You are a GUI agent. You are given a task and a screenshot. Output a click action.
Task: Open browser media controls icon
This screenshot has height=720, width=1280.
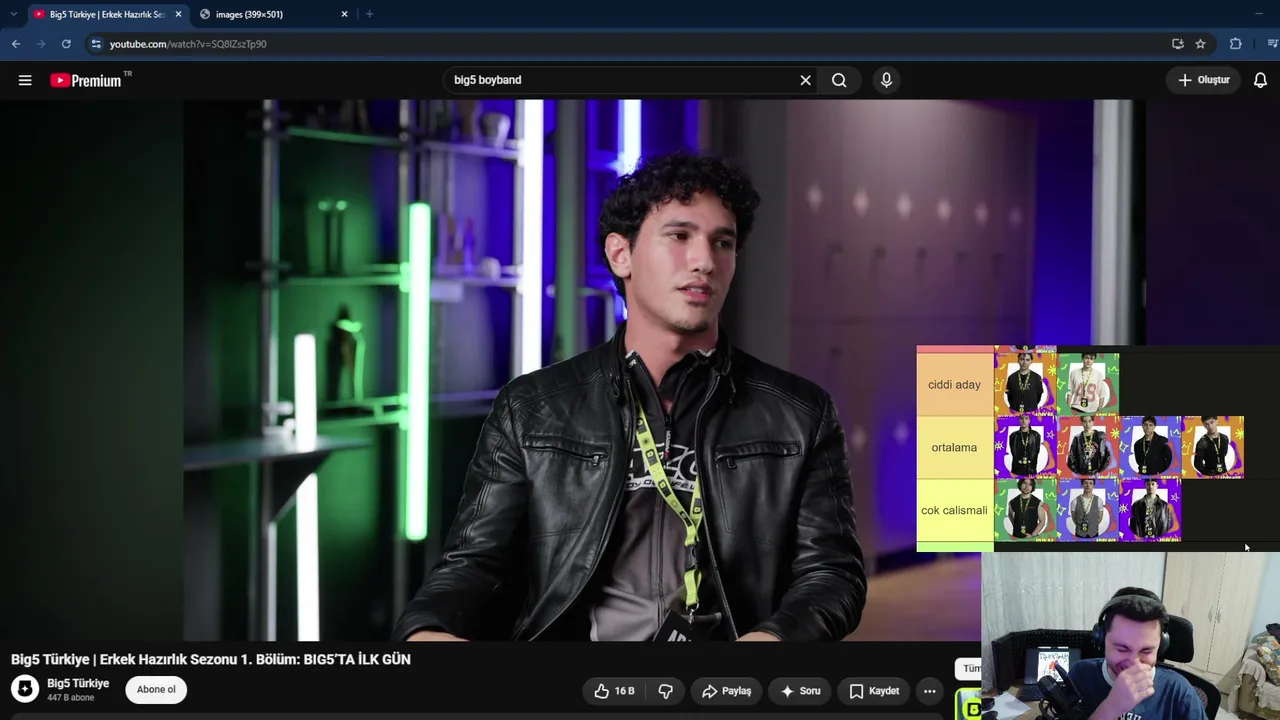pyautogui.click(x=1272, y=44)
